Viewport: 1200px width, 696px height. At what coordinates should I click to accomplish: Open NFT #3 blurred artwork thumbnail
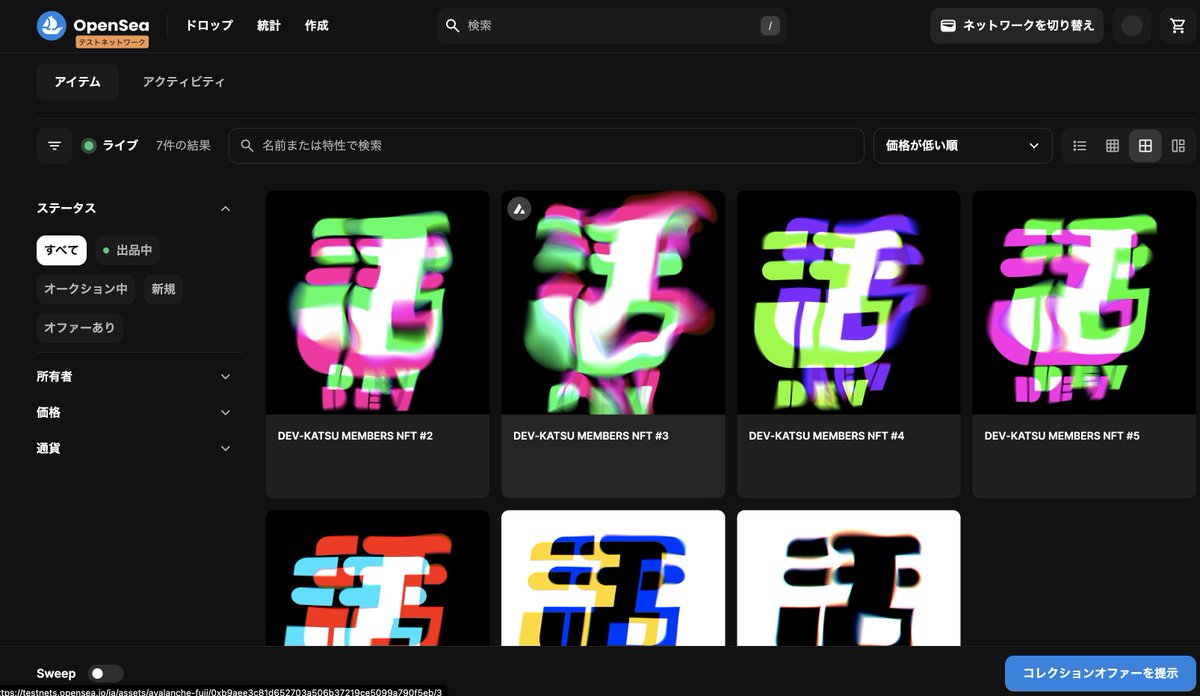tap(613, 303)
